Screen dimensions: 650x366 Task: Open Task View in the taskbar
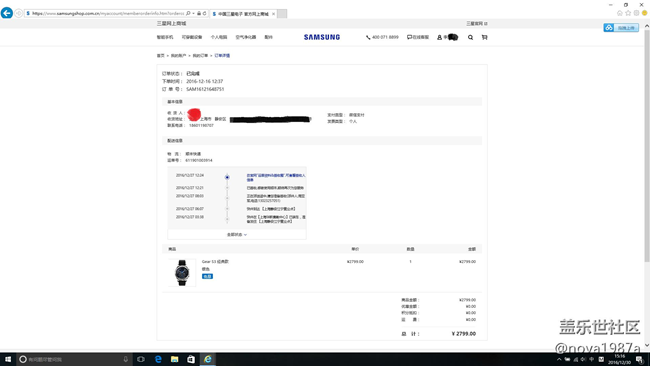[141, 359]
